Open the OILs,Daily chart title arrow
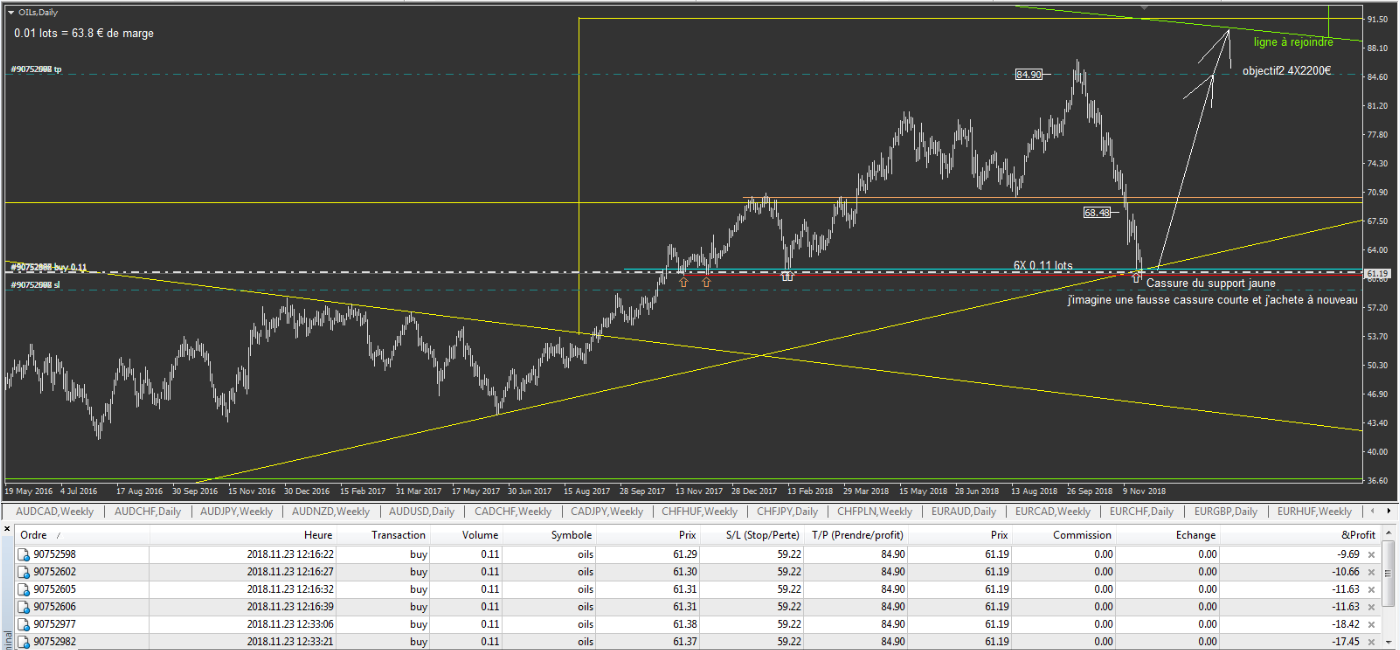Viewport: 1400px width, 650px height. tap(11, 12)
